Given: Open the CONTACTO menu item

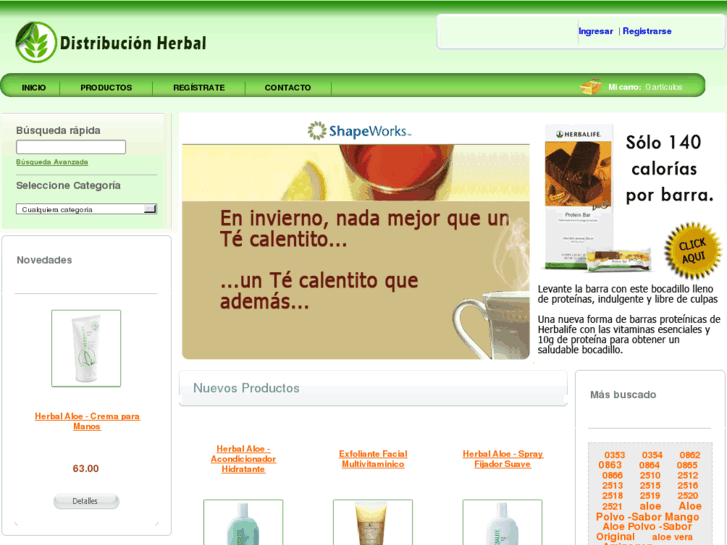Looking at the screenshot, I should click(x=287, y=88).
